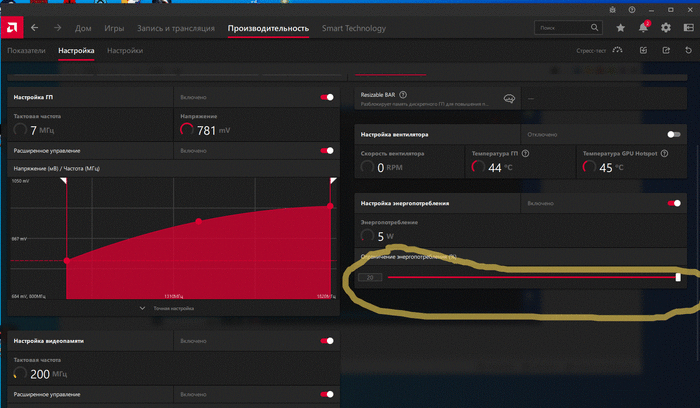Click the AMD logo icon
Screen dimensions: 700x408
click(x=12, y=28)
